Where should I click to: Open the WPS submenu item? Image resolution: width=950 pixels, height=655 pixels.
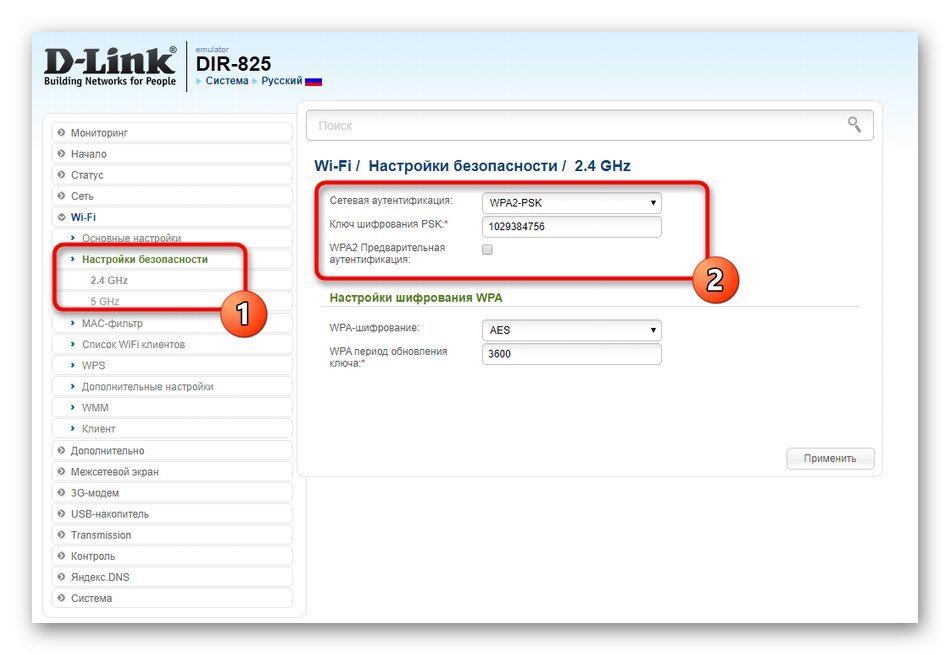(x=172, y=365)
